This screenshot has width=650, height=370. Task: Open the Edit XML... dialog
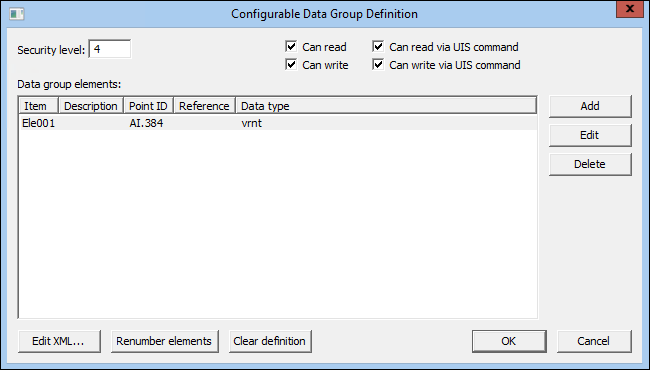59,341
